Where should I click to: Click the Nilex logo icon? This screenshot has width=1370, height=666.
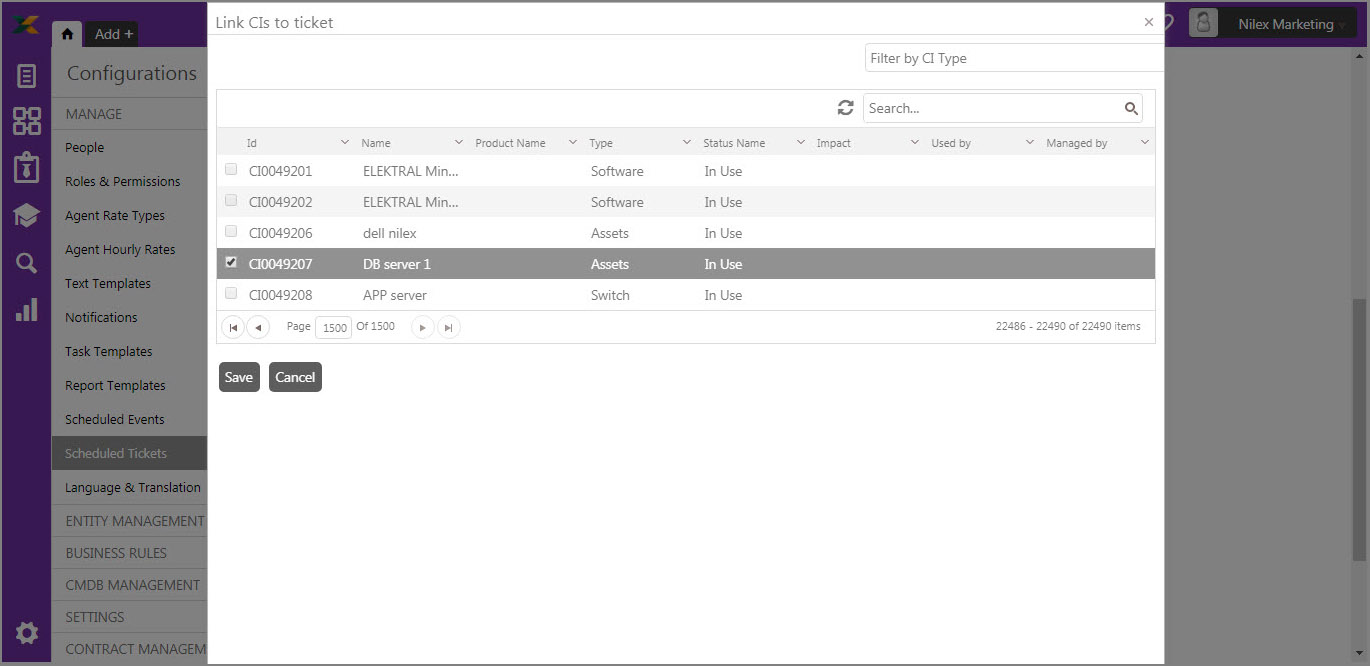pyautogui.click(x=26, y=24)
